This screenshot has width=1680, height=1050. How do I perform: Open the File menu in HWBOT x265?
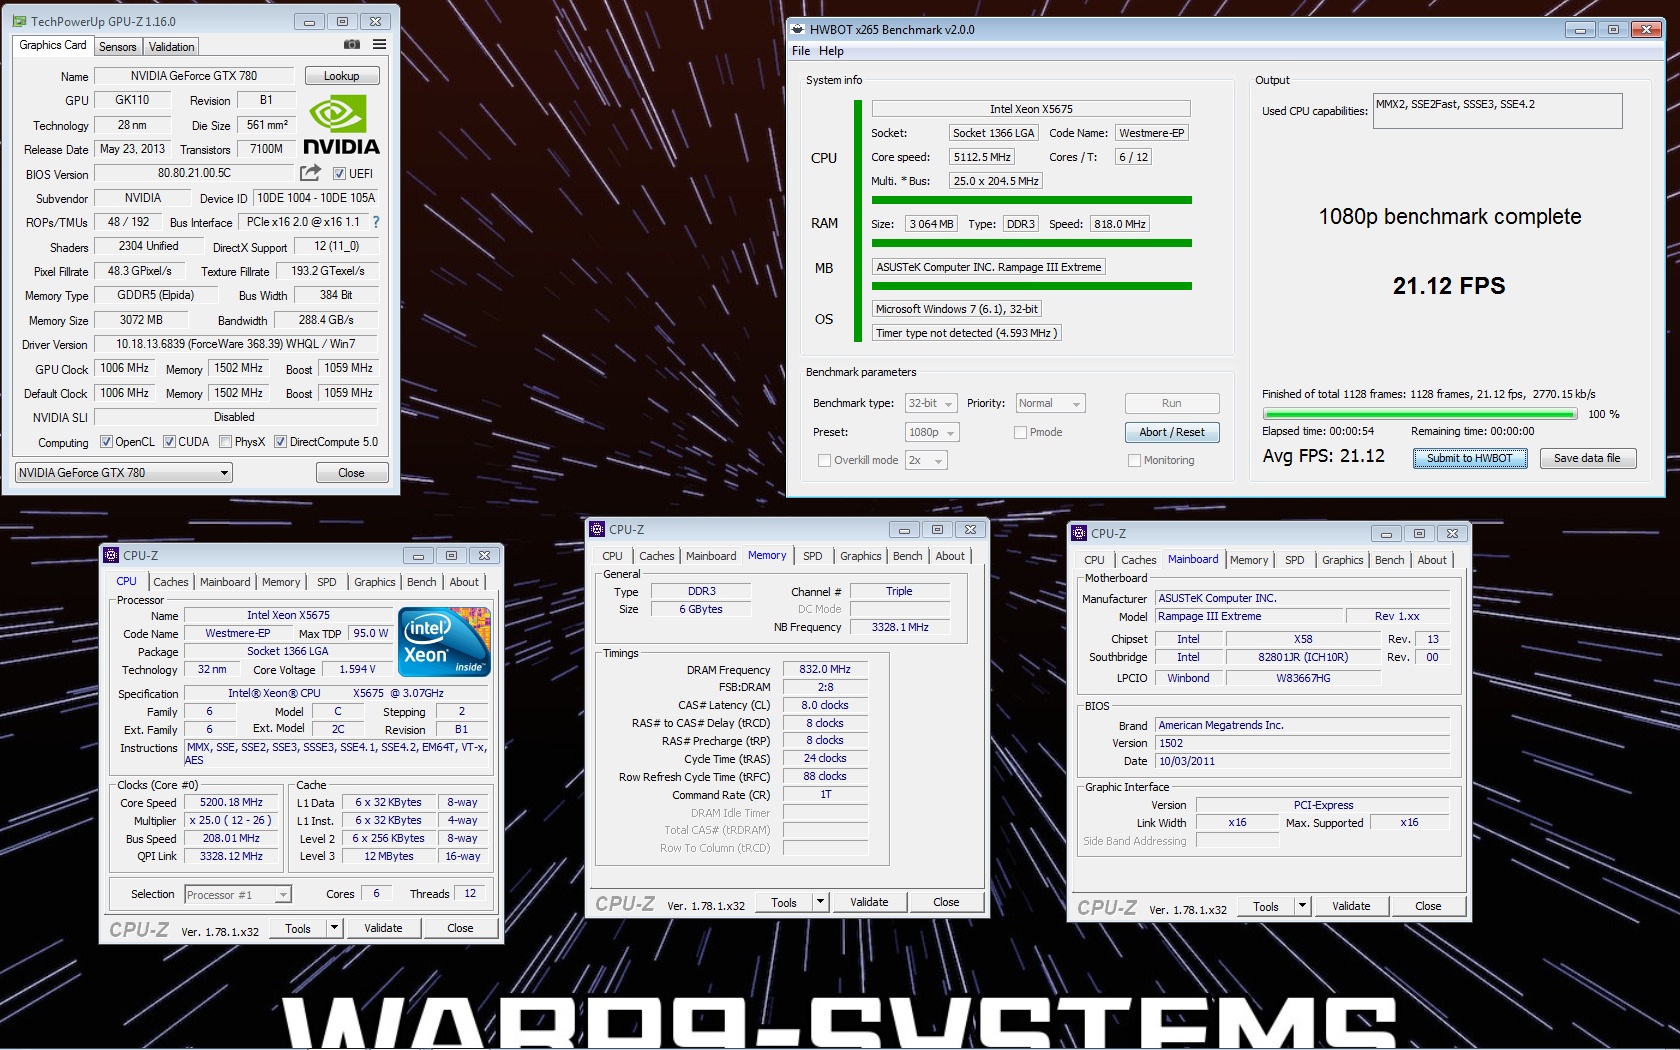tap(801, 51)
